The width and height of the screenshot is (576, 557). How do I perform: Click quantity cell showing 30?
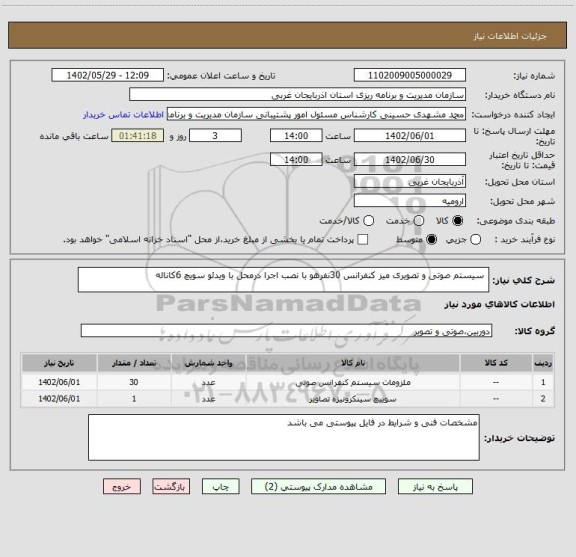pos(134,382)
